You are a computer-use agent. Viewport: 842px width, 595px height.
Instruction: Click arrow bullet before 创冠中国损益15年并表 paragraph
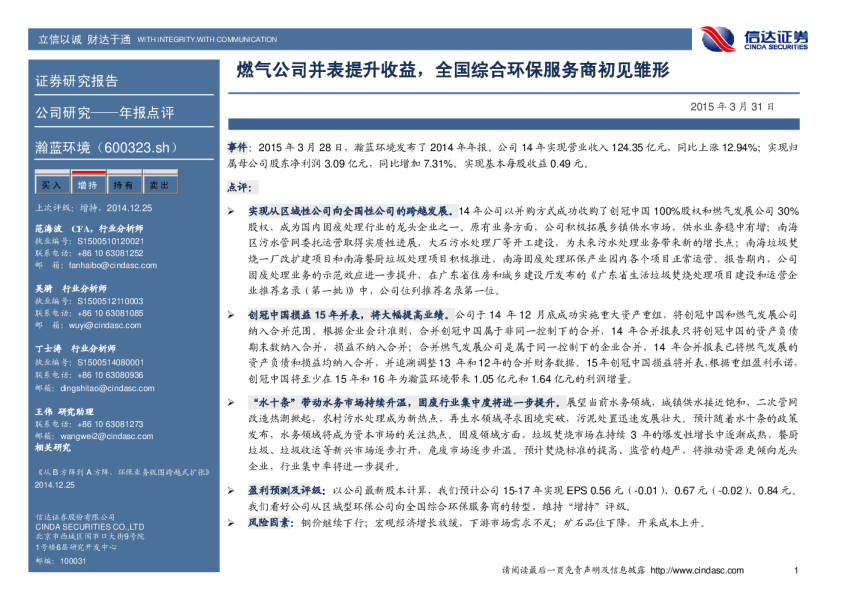231,314
